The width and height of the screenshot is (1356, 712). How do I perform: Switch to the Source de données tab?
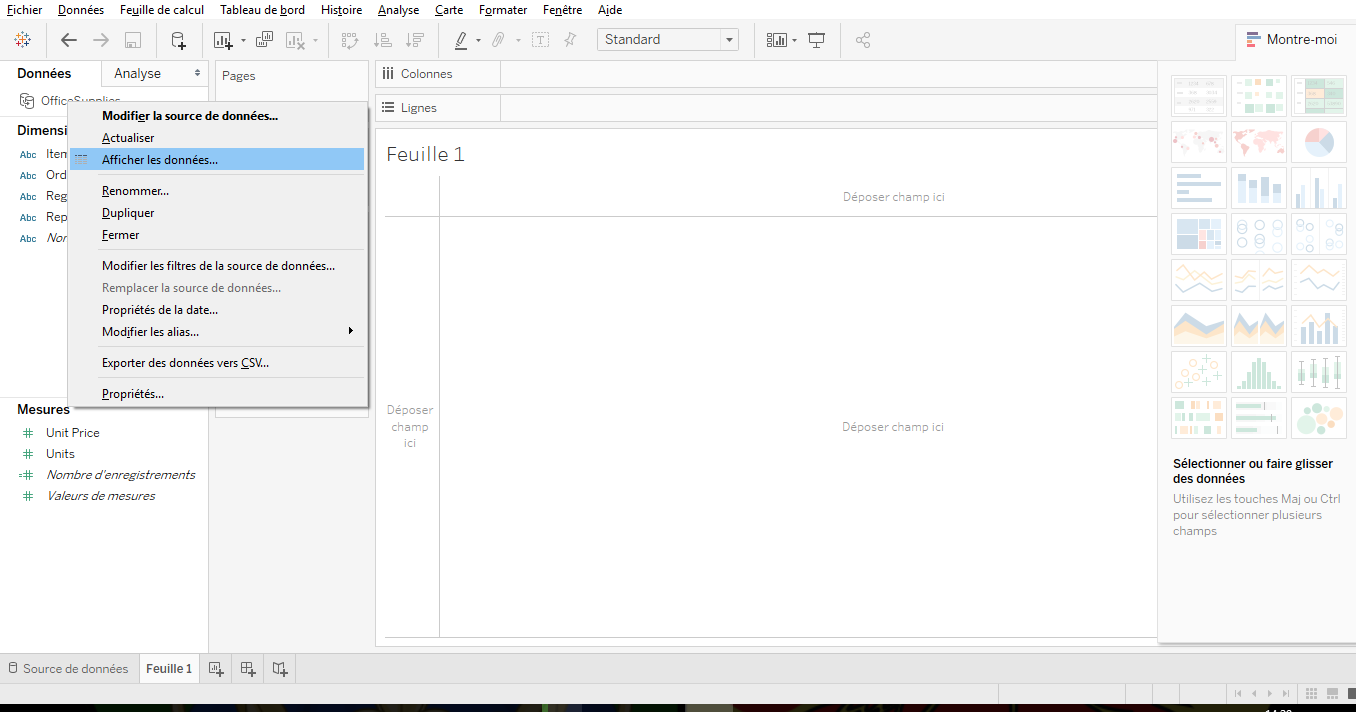coord(67,669)
